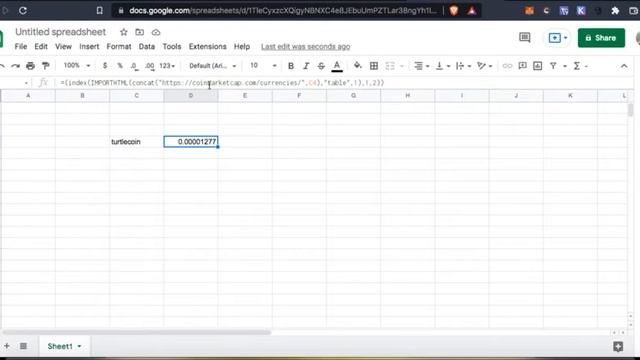Increase decimal places
Viewport: 640px width, 360px height.
[x=150, y=66]
